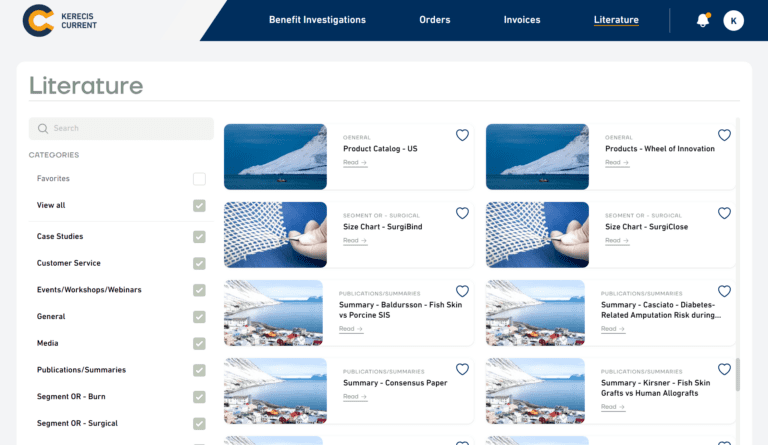
Task: Click the search magnifier icon
Action: (x=43, y=128)
